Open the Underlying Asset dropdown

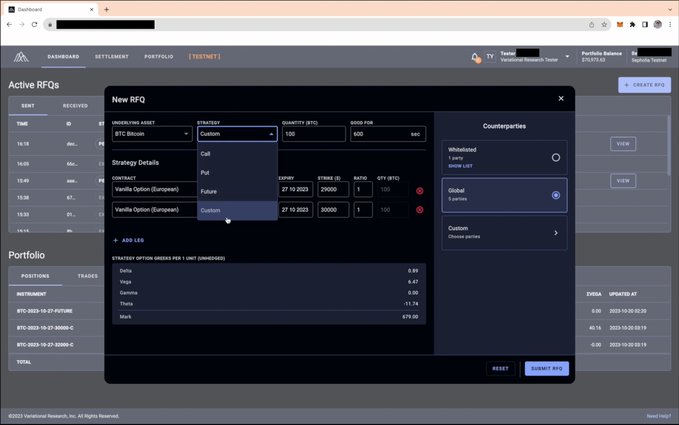(152, 134)
